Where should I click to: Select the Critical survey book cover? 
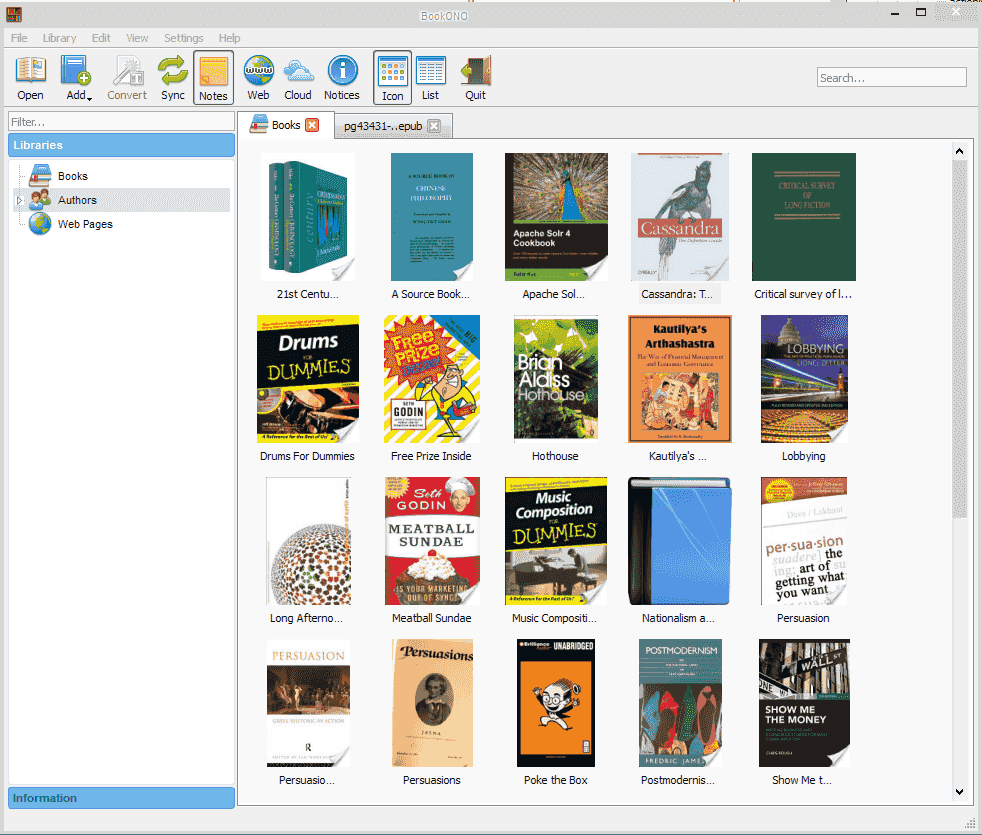pos(804,217)
